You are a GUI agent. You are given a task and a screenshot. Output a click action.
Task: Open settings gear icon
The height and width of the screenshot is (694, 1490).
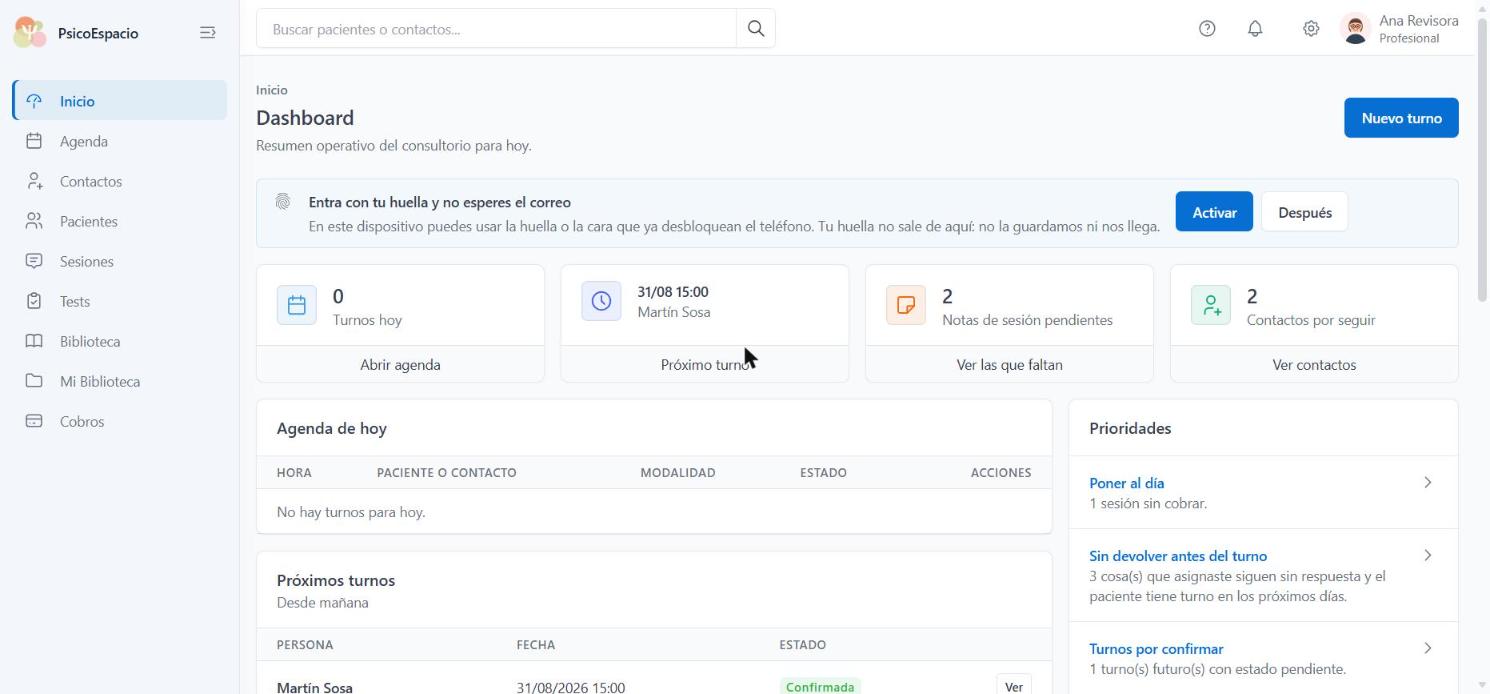click(x=1311, y=29)
